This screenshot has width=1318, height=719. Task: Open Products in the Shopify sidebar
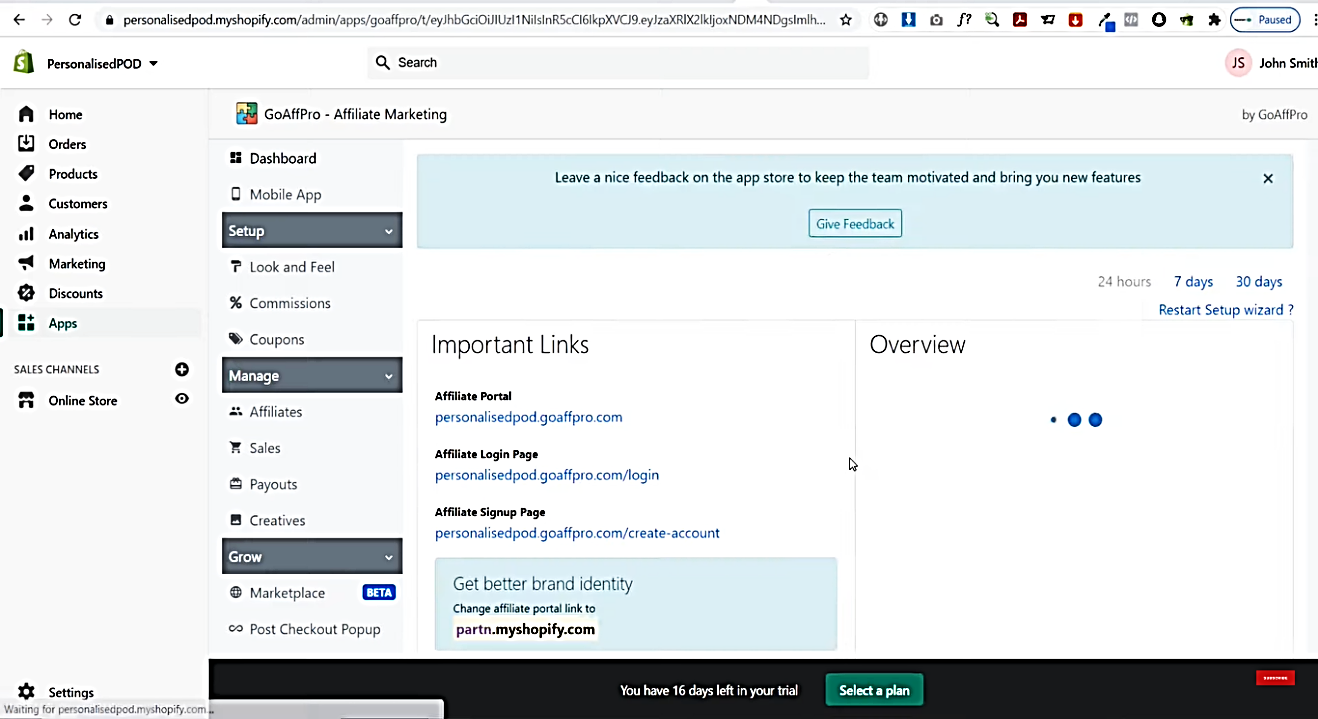tap(73, 174)
